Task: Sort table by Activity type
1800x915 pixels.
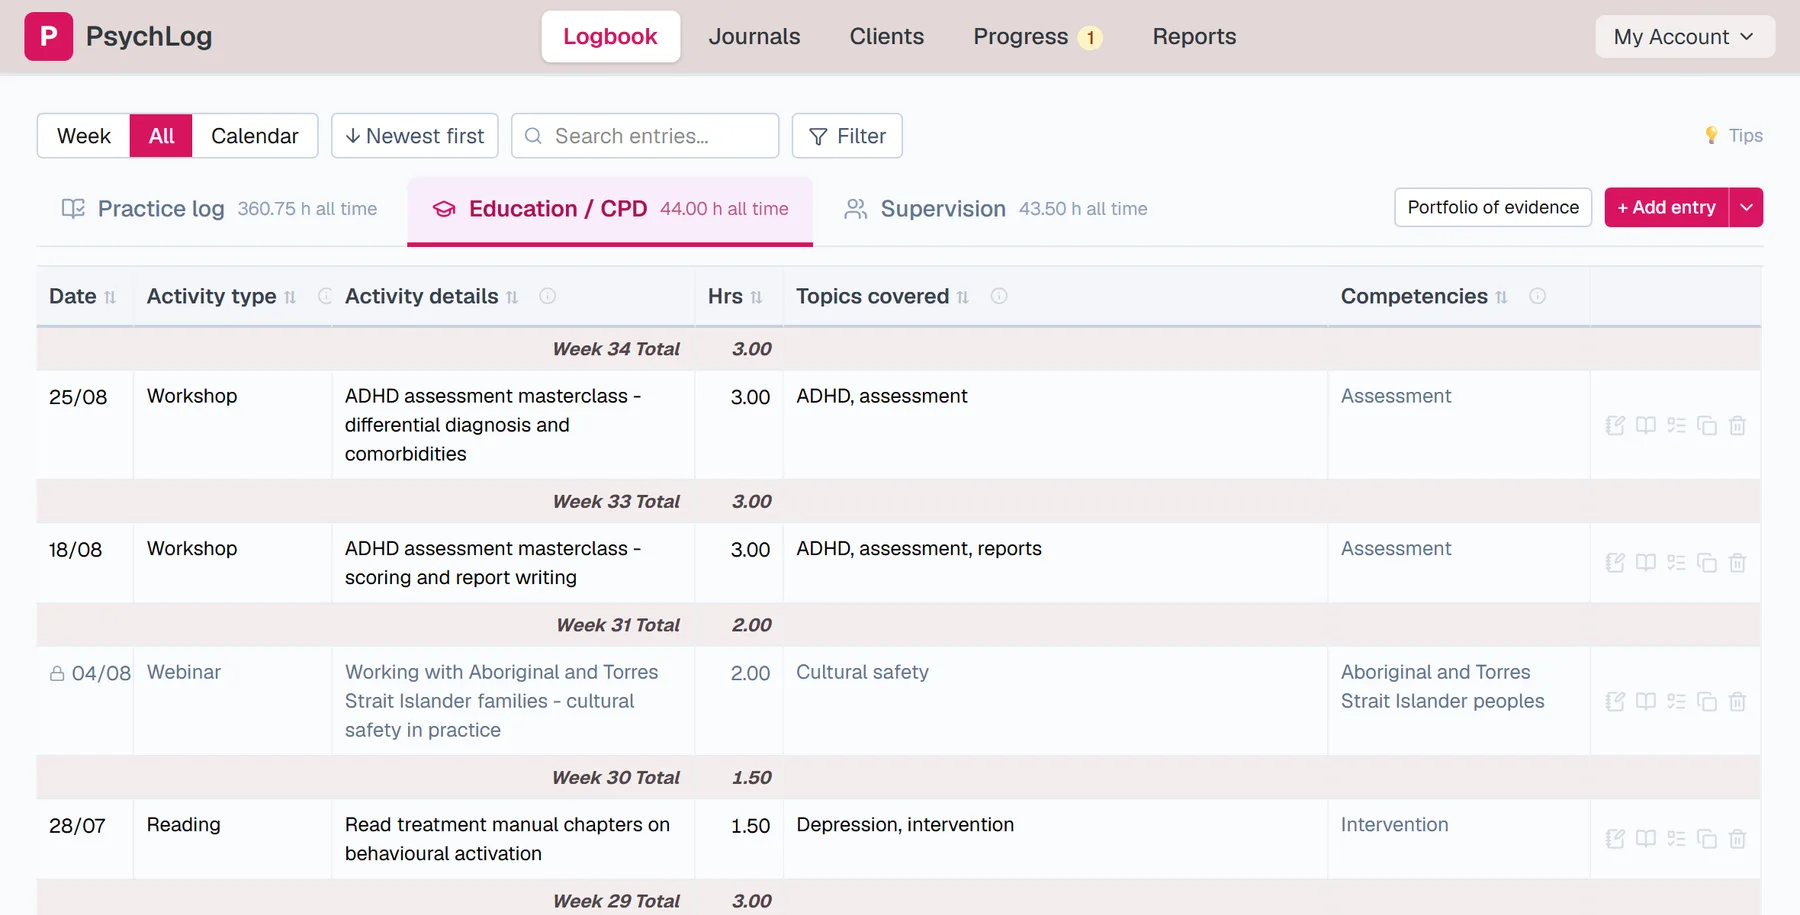Action: 290,297
